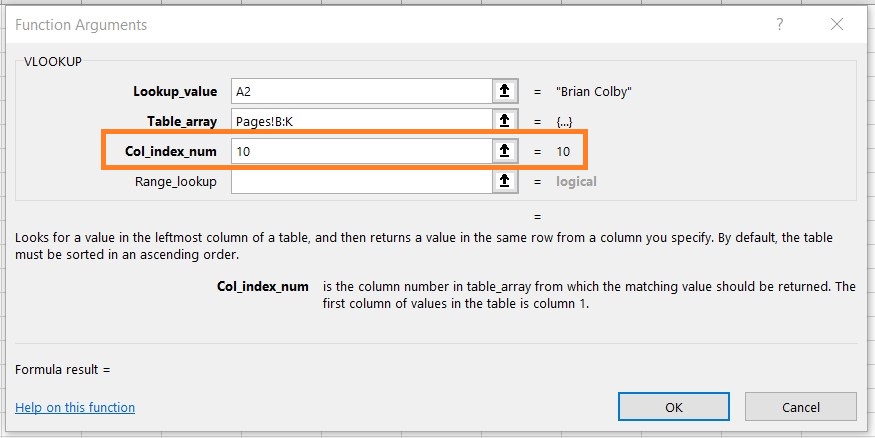Click into the empty Range_lookup field
875x438 pixels.
click(x=360, y=181)
